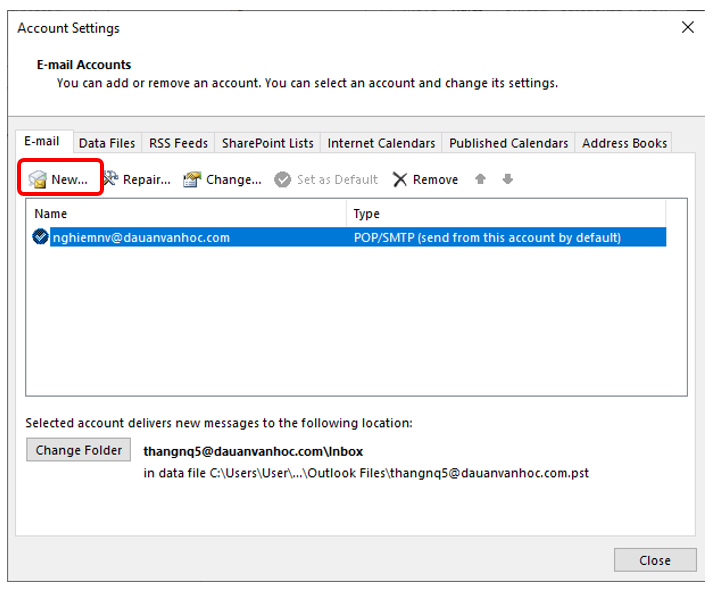Open the Published Calendars tab
Image resolution: width=719 pixels, height=597 pixels.
[508, 143]
